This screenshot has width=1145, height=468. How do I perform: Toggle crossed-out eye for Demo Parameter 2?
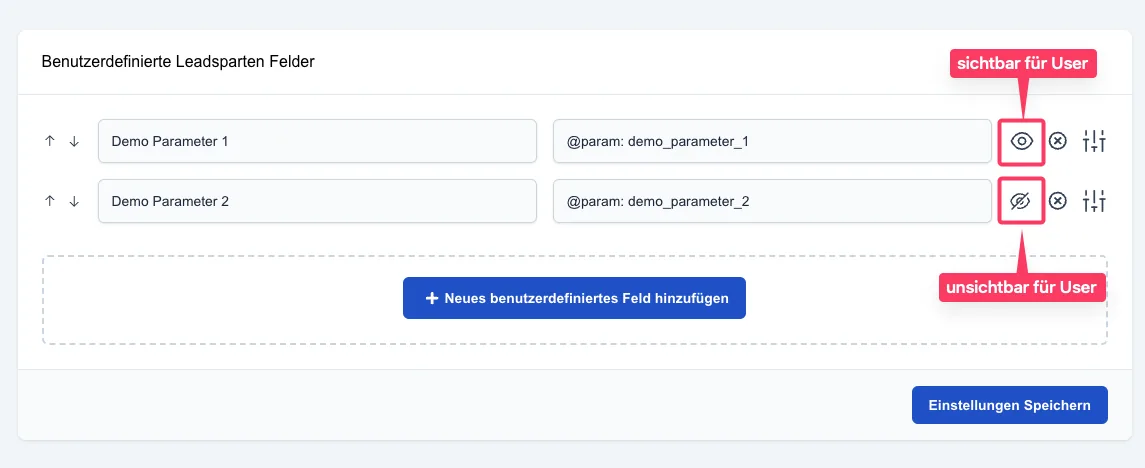[1022, 201]
